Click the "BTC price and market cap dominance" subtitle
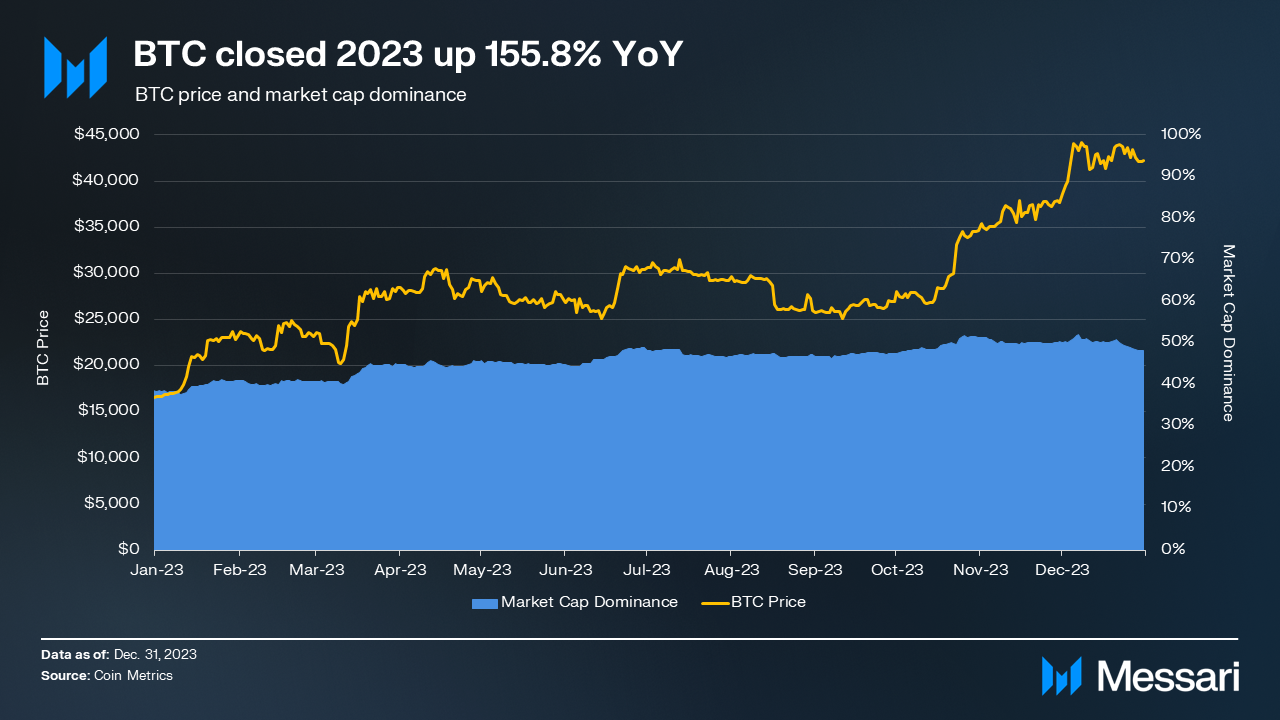 301,95
